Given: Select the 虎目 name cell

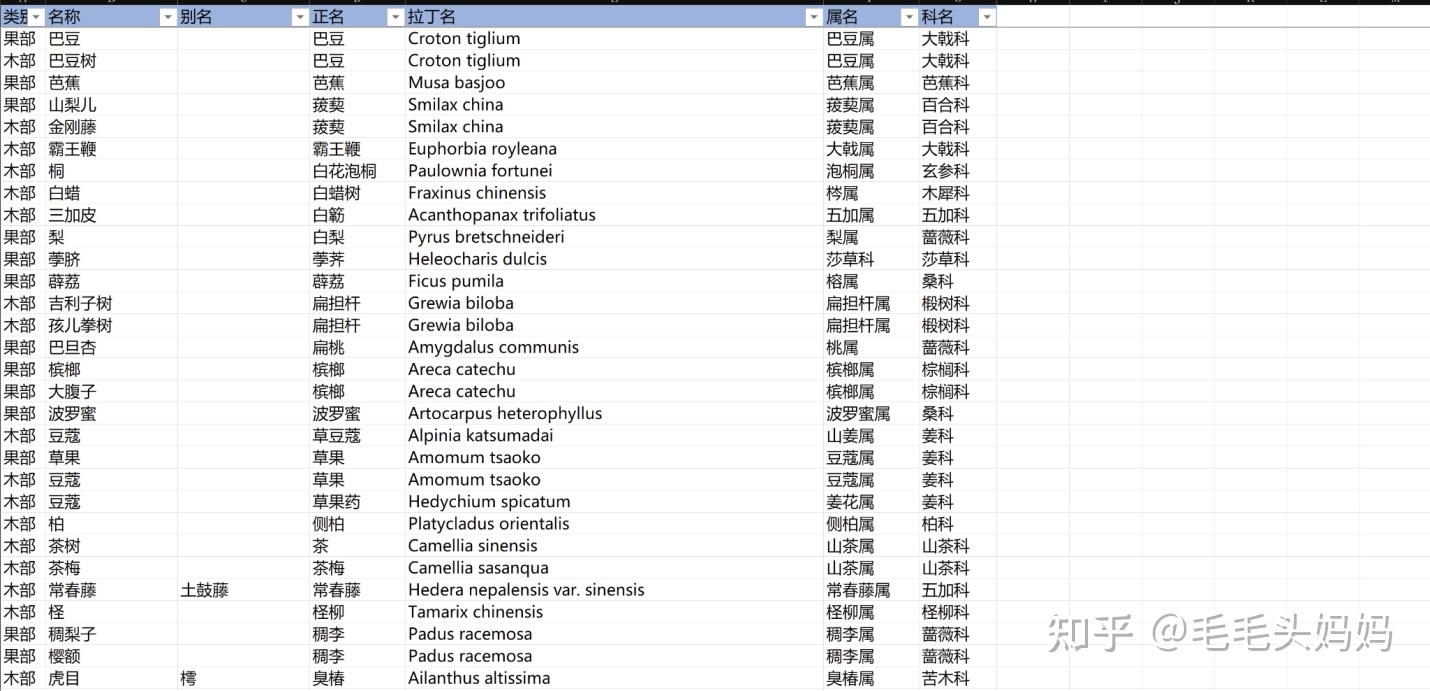Looking at the screenshot, I should (x=111, y=678).
